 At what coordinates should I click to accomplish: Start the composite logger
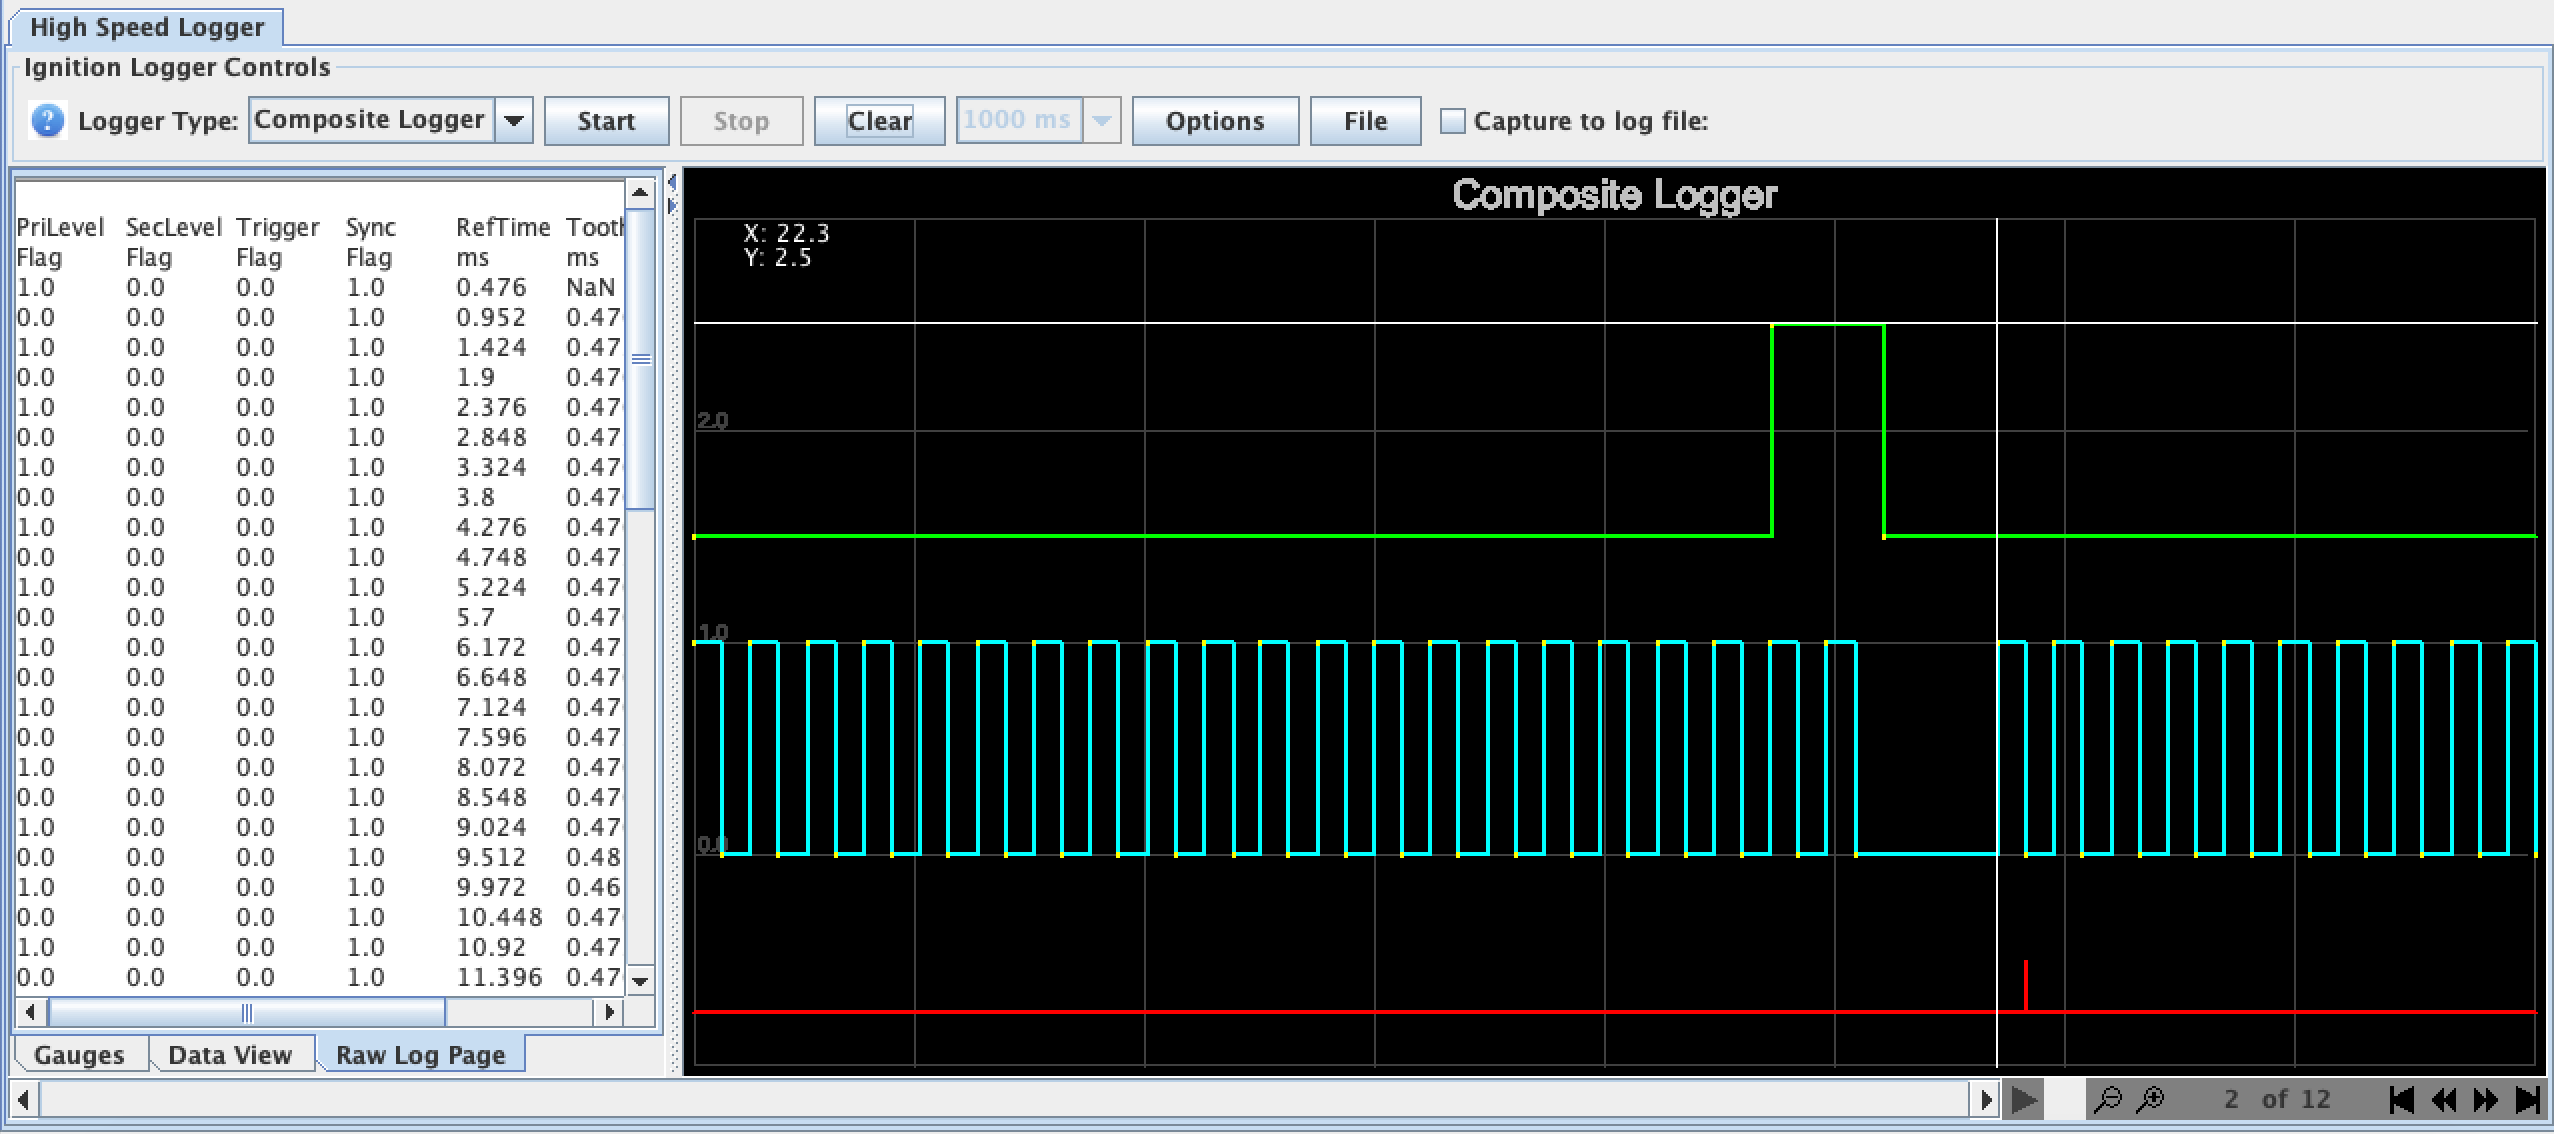[x=606, y=120]
